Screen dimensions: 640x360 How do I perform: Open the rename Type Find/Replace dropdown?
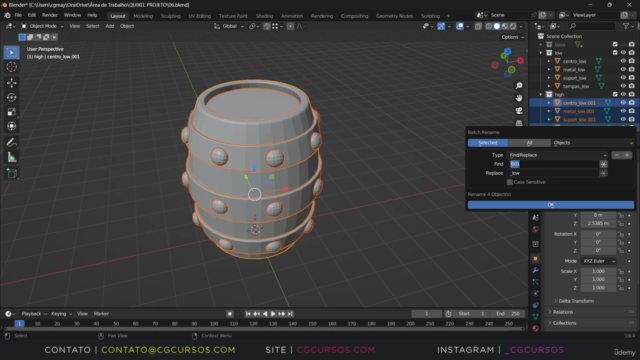[558, 155]
